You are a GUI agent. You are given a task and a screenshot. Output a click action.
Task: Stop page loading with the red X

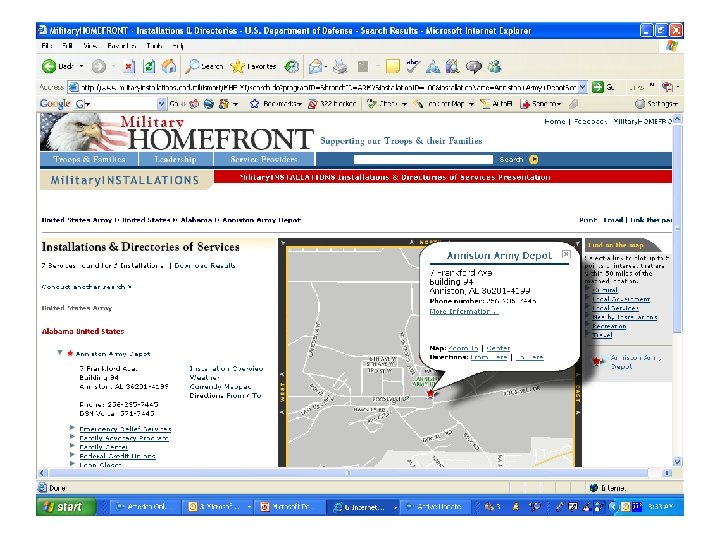[x=129, y=67]
